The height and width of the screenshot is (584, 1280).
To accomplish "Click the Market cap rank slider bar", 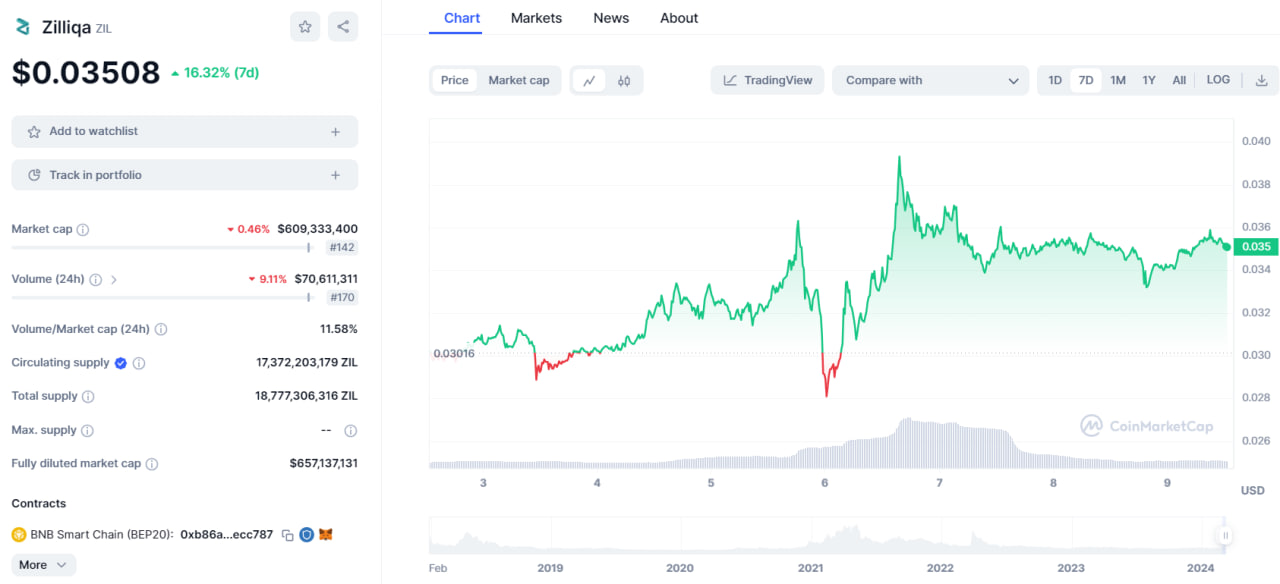I will tap(164, 247).
